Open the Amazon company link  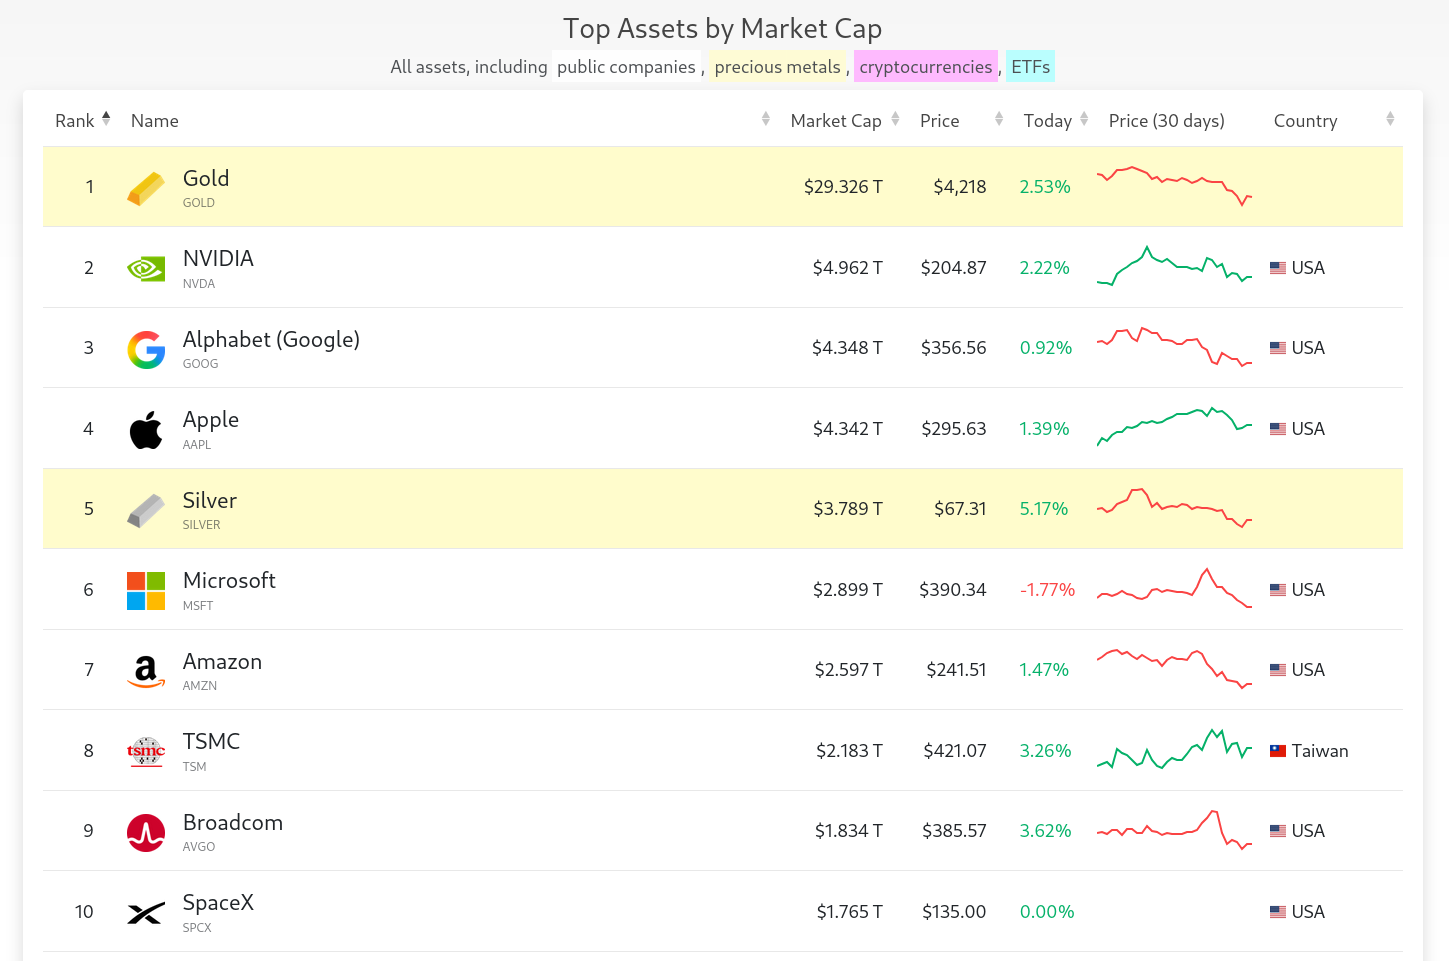(222, 662)
